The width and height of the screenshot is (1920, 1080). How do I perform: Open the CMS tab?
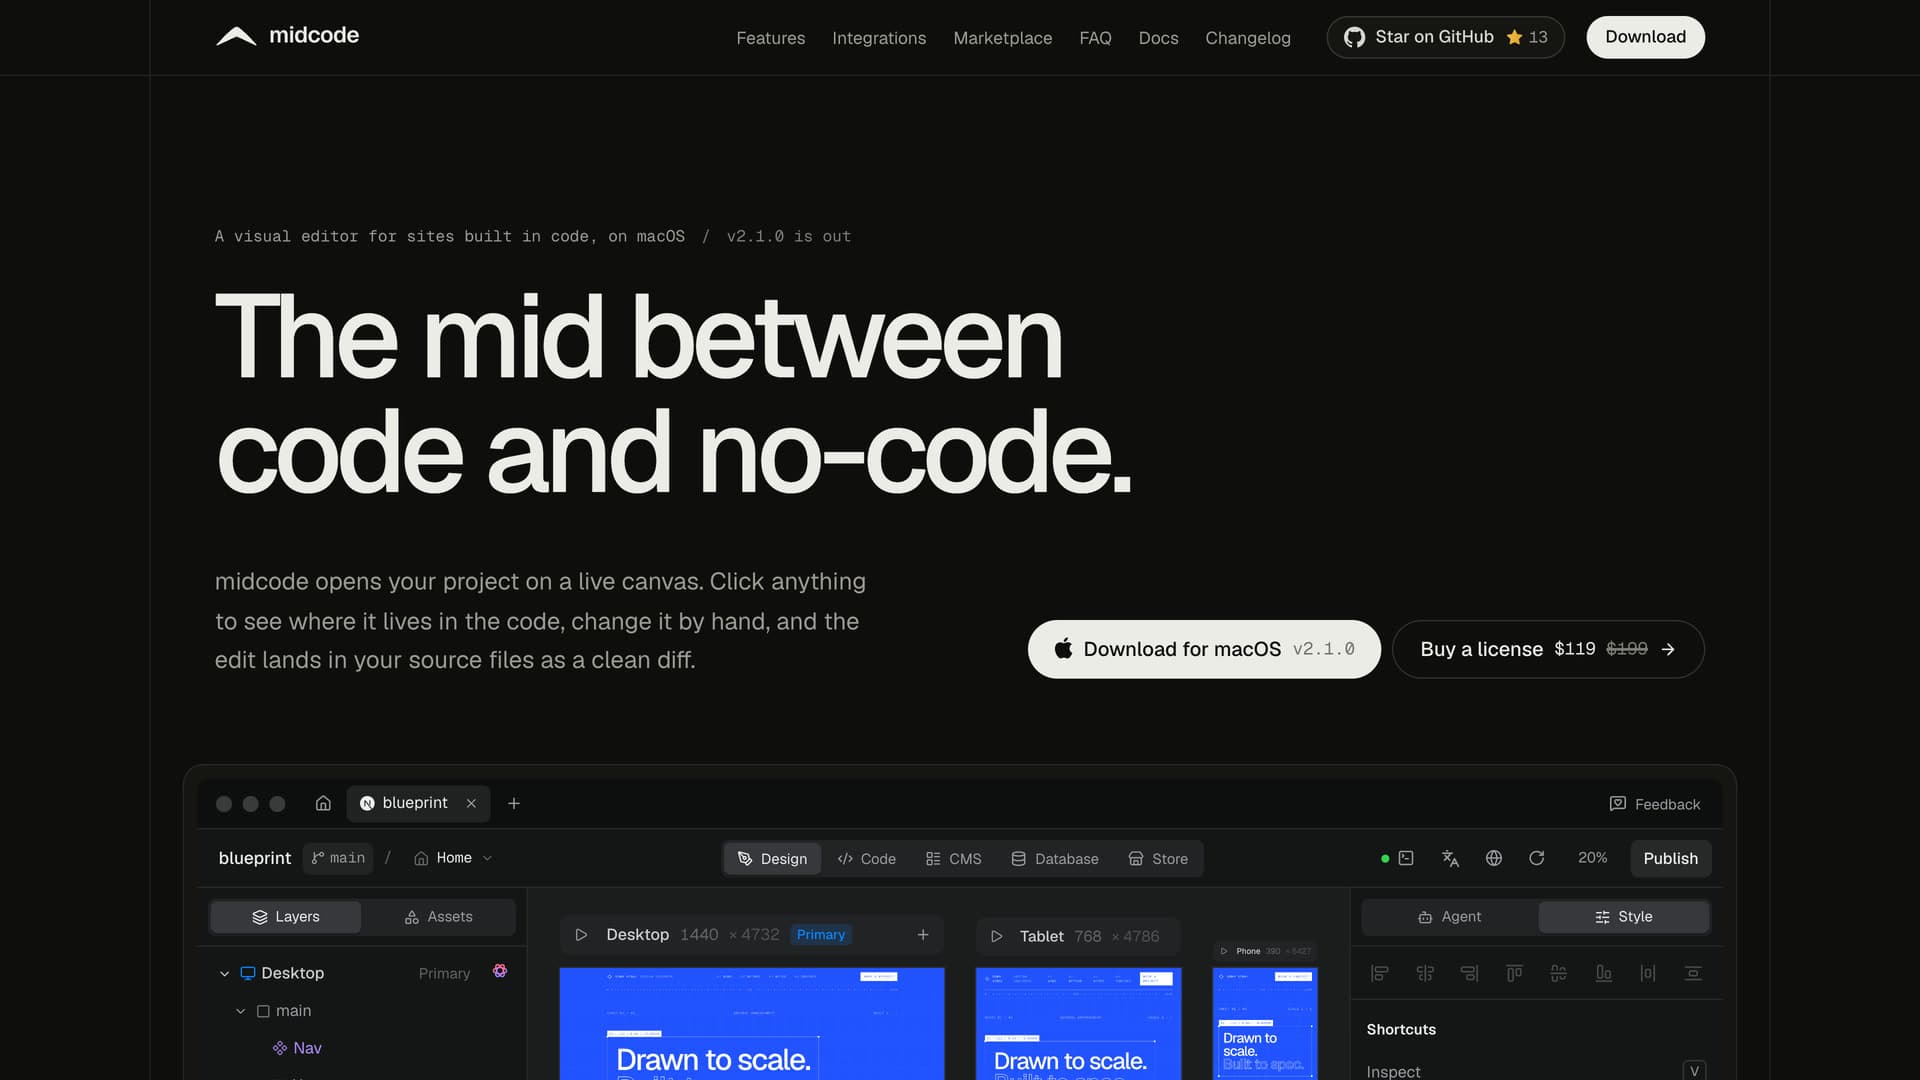point(953,859)
